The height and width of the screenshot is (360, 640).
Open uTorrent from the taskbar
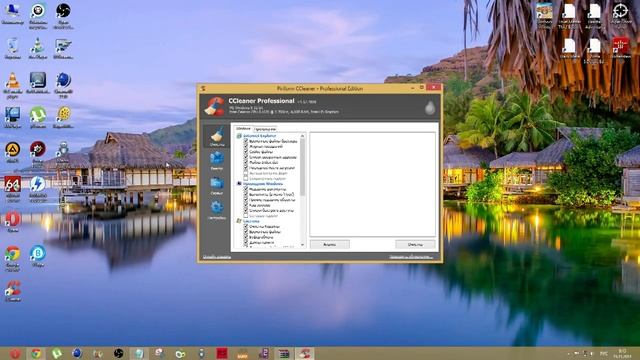[x=57, y=353]
